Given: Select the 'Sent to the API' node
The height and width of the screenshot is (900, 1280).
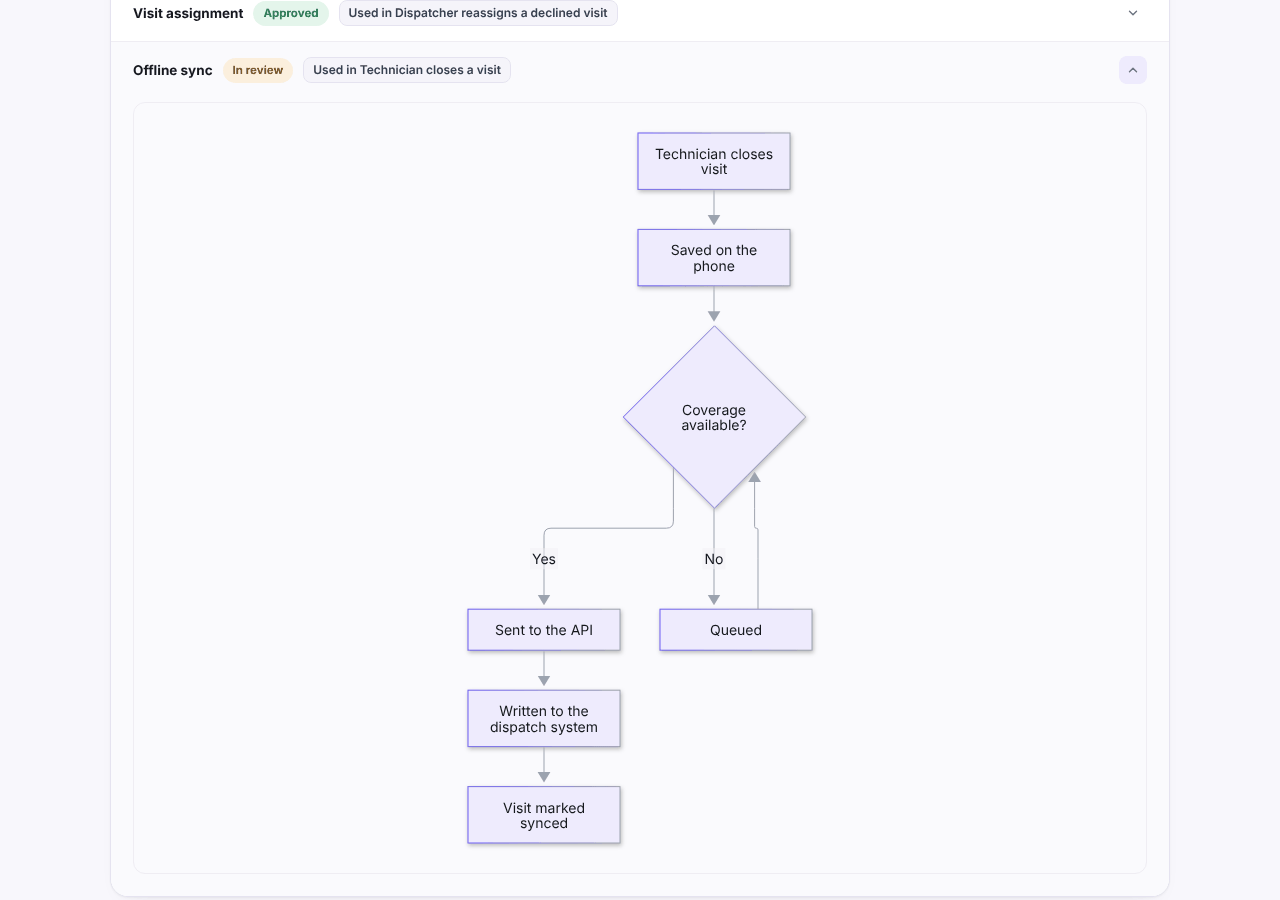Looking at the screenshot, I should click(x=544, y=630).
